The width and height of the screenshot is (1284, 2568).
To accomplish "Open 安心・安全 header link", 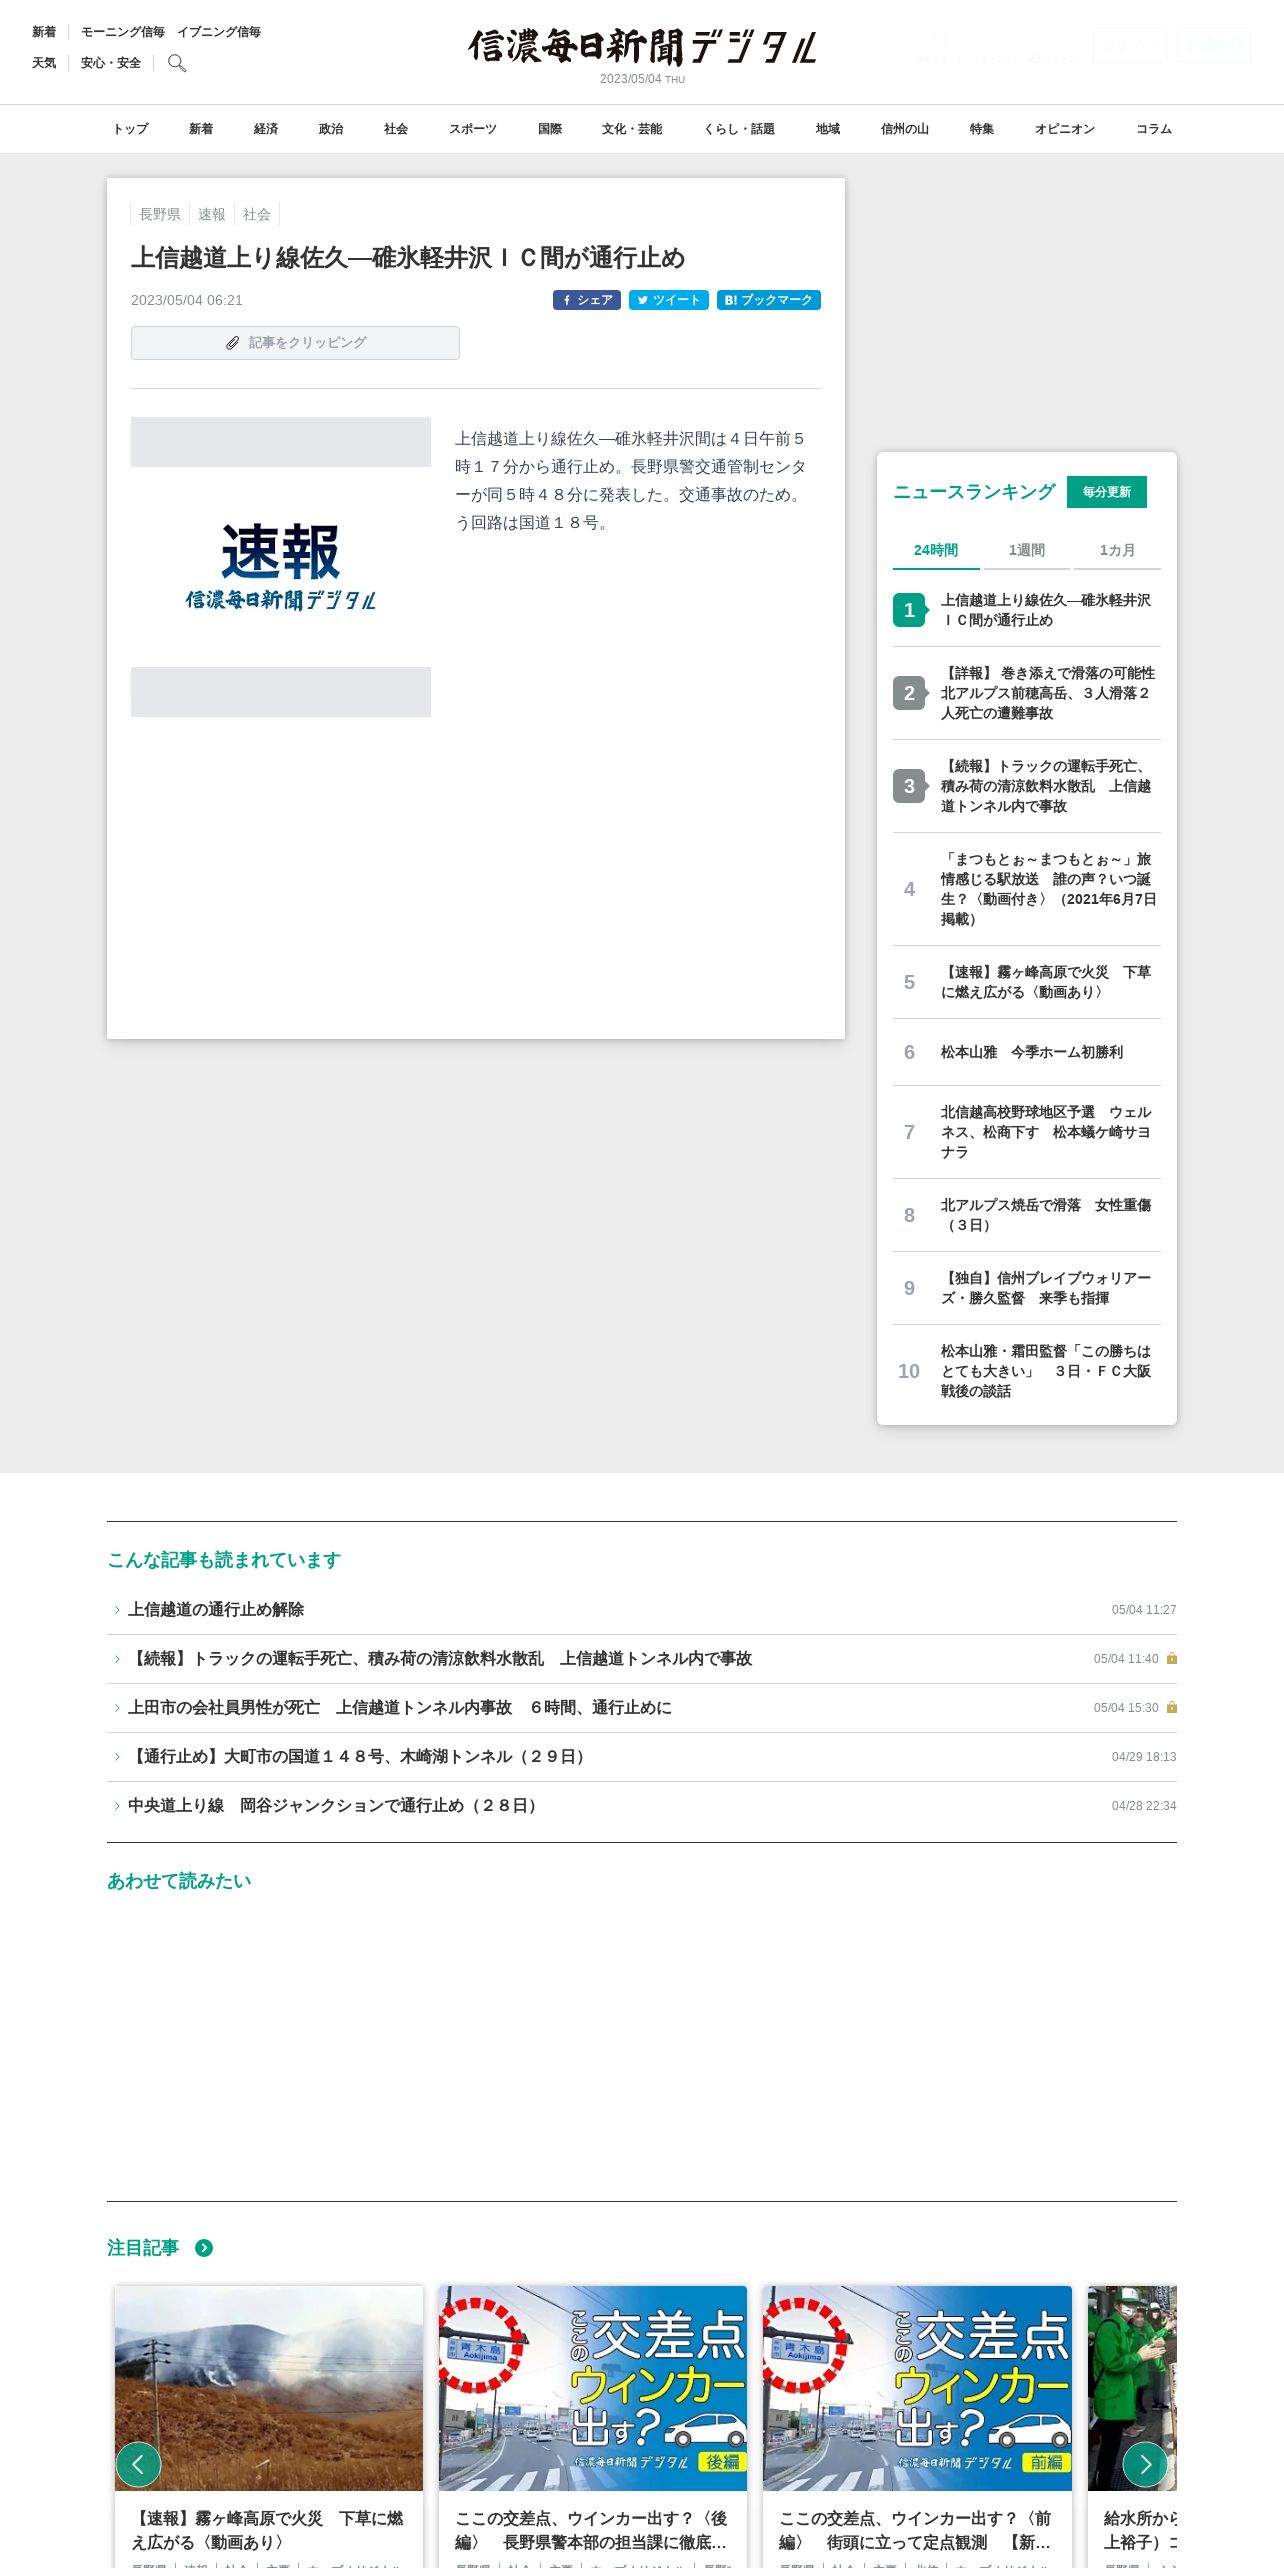I will coord(111,63).
